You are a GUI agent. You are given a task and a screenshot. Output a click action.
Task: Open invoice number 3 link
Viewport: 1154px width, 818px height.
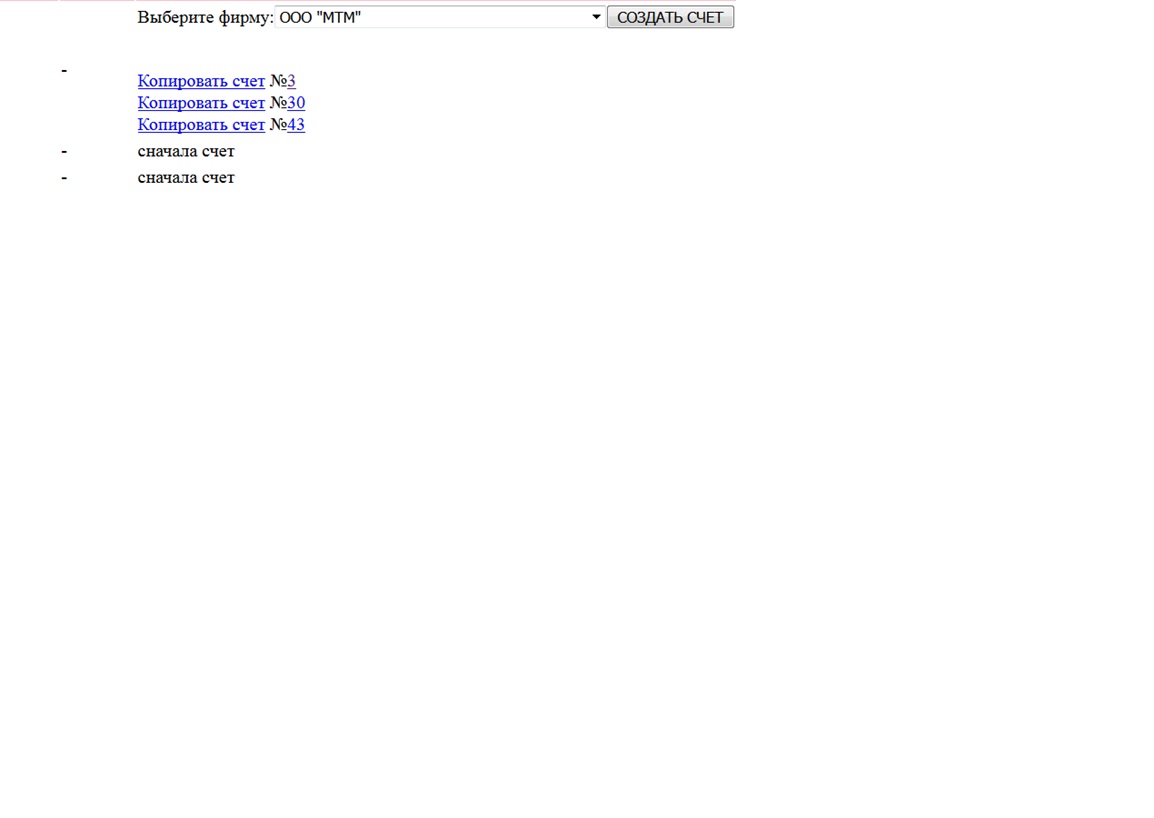(x=292, y=81)
